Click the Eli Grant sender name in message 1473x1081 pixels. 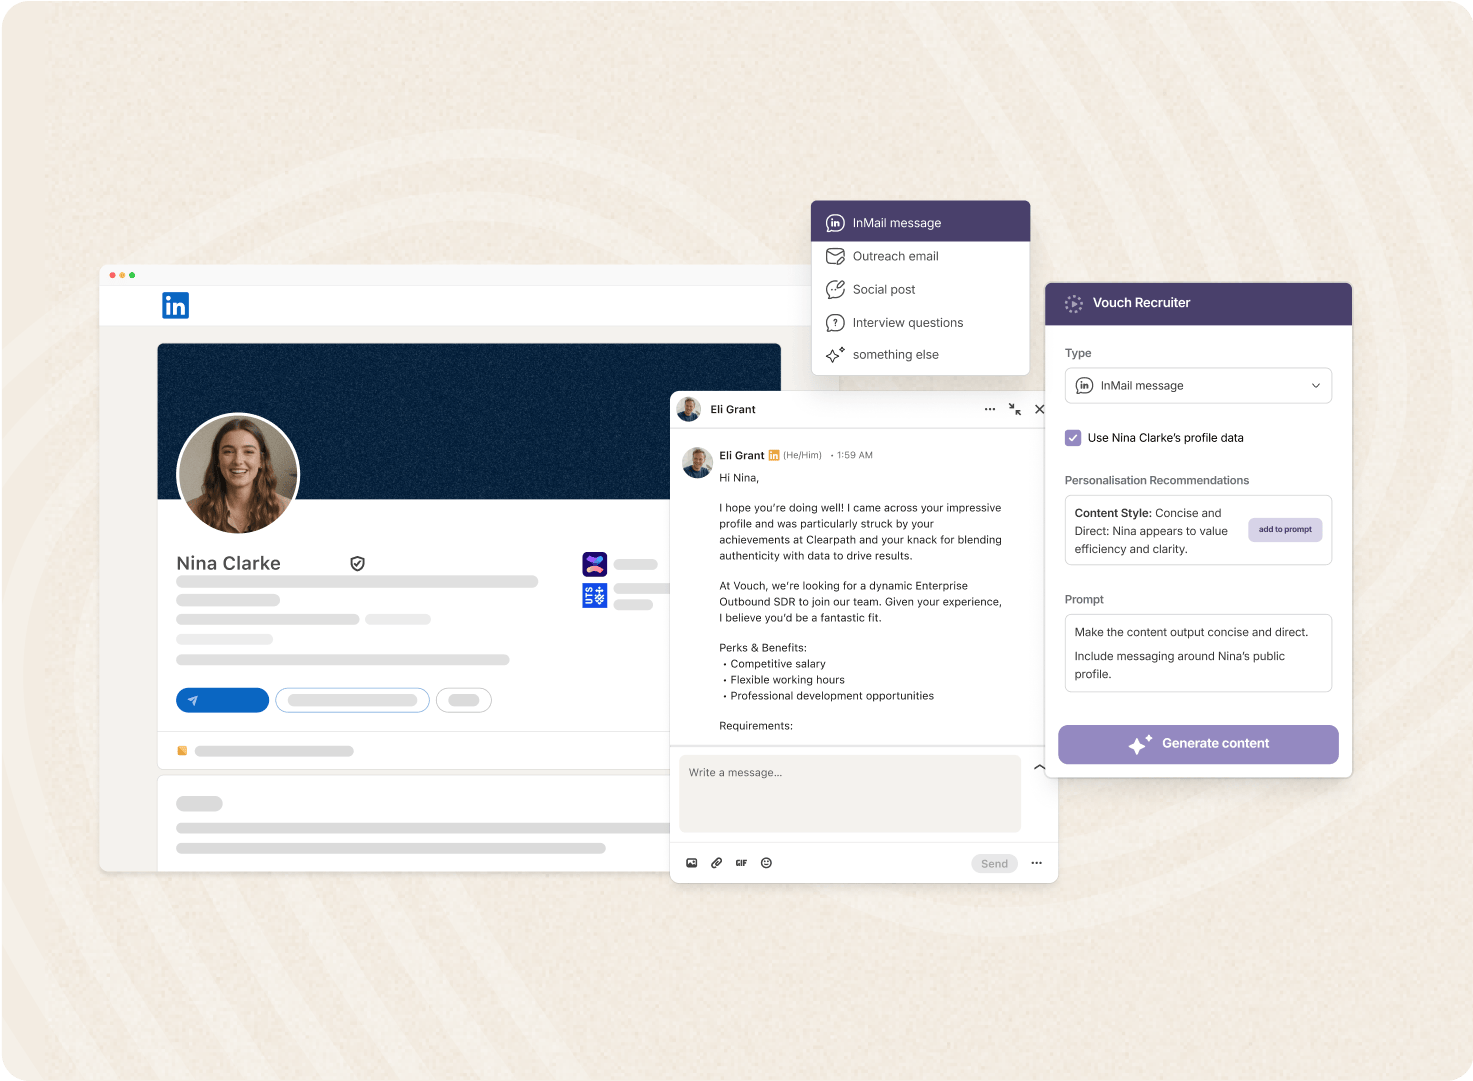click(741, 455)
